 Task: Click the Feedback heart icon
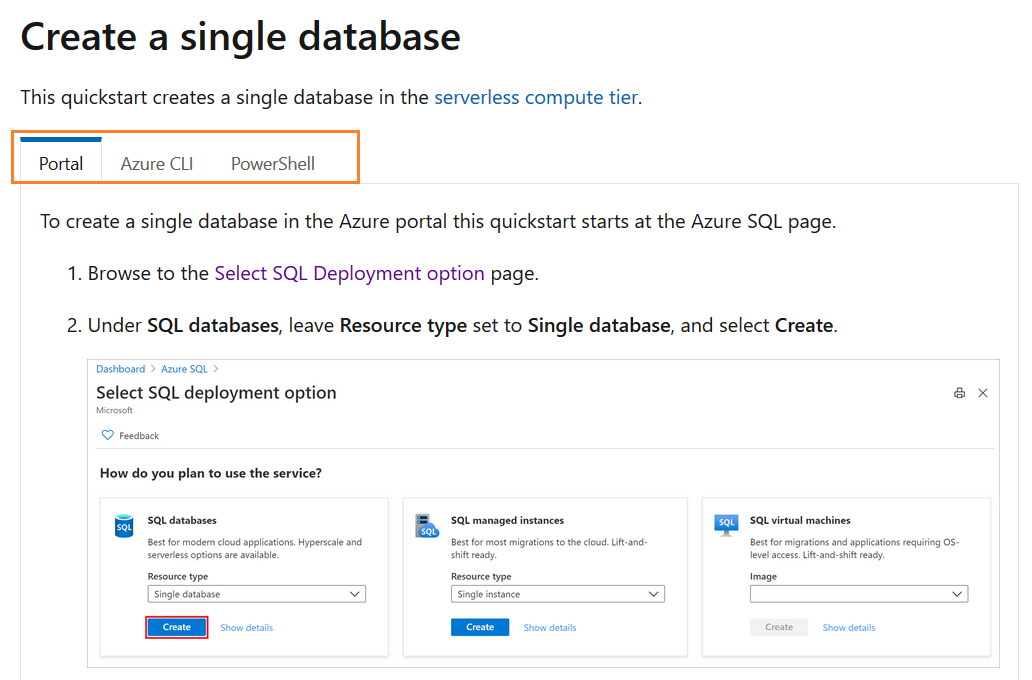[108, 436]
